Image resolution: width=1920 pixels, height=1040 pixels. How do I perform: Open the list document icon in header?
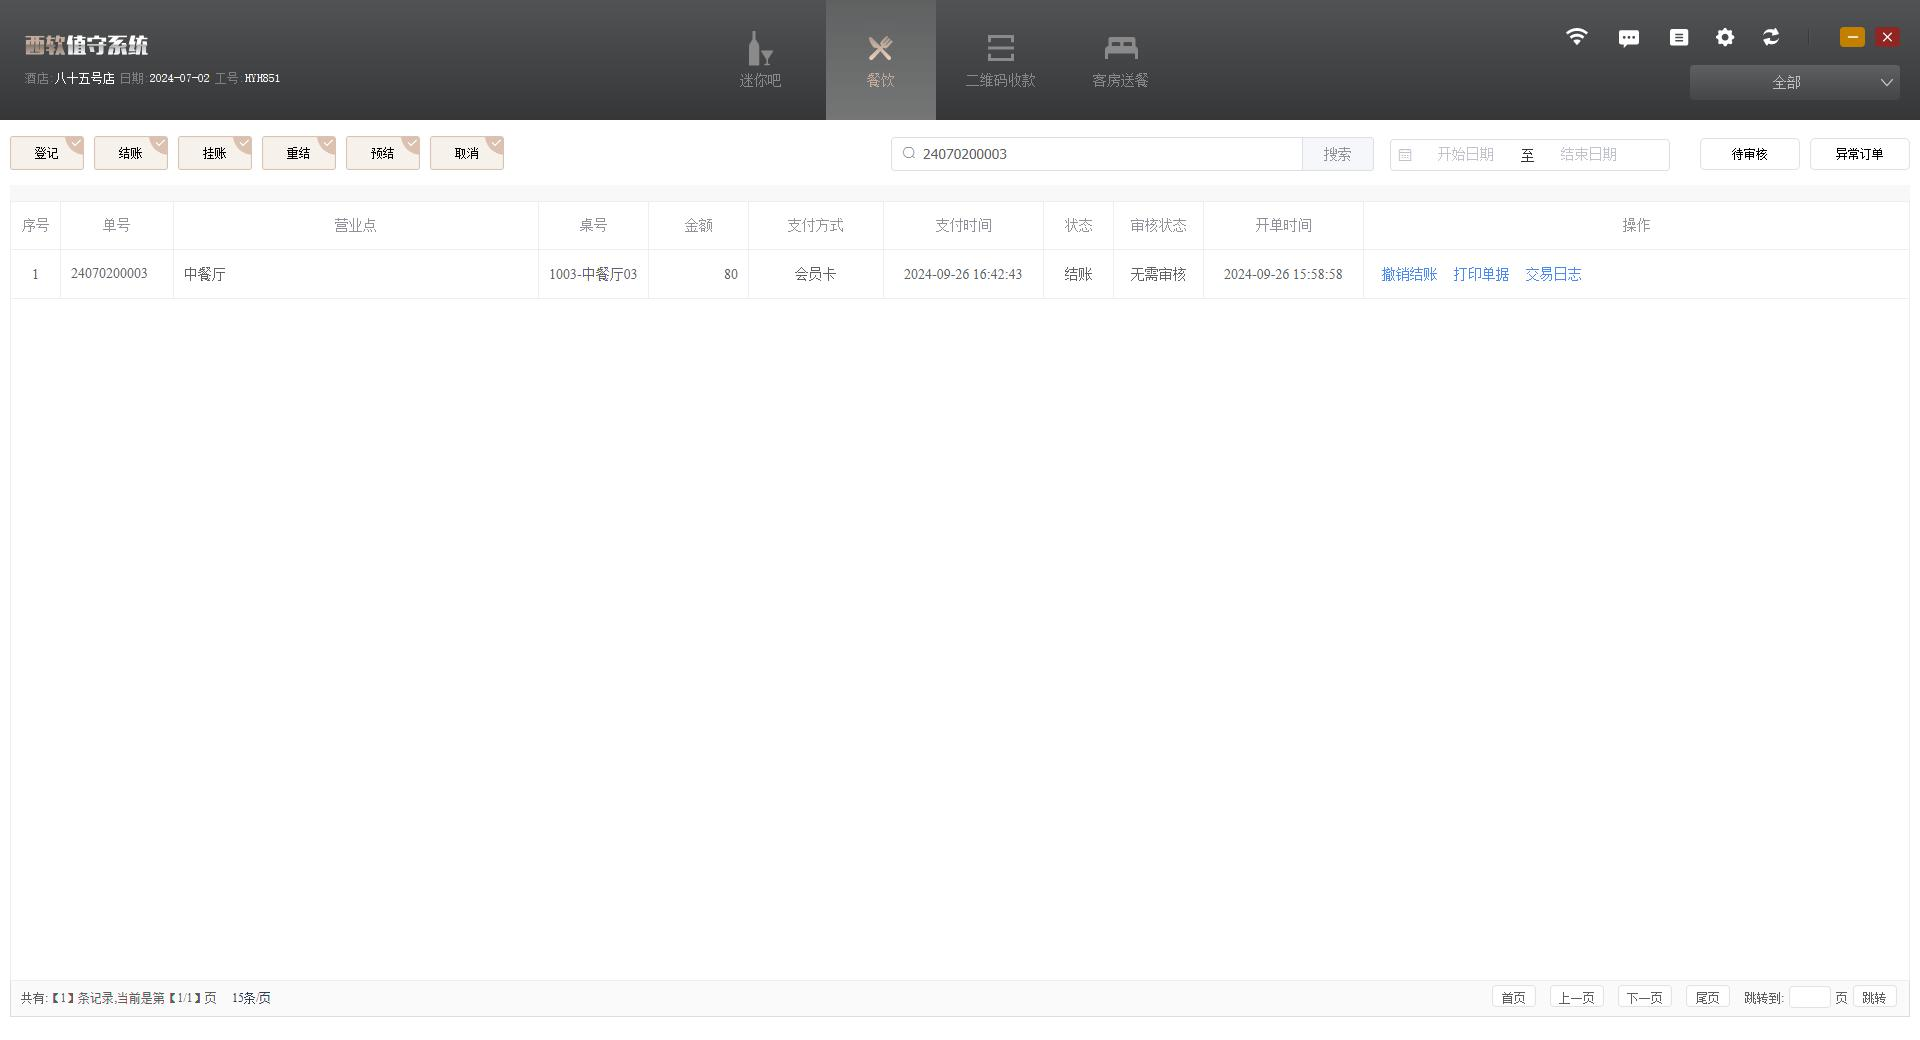point(1678,37)
